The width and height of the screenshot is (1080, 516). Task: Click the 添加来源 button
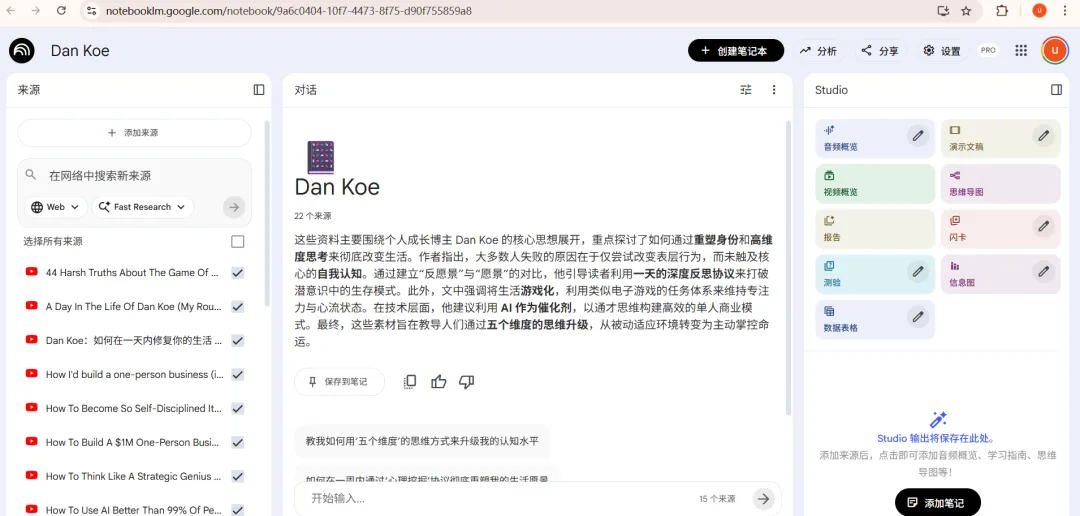pyautogui.click(x=134, y=133)
